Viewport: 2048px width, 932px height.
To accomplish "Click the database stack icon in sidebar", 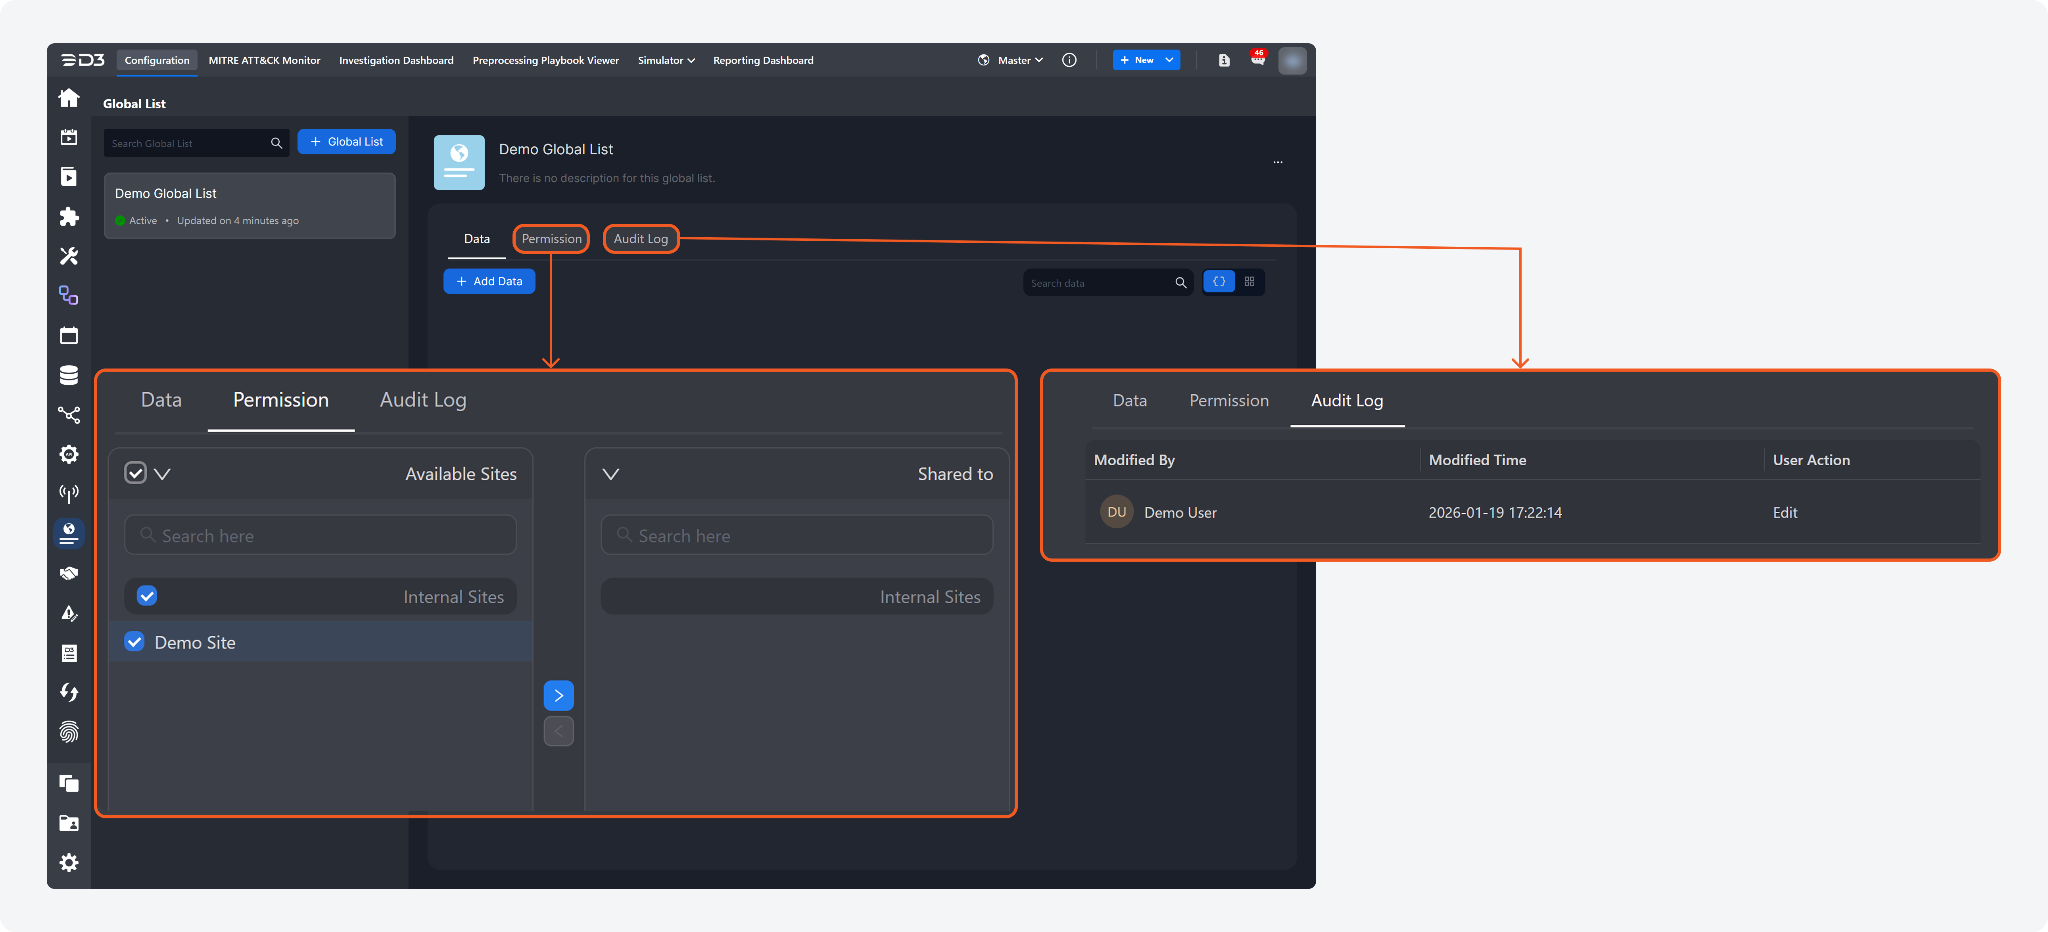I will pos(69,375).
